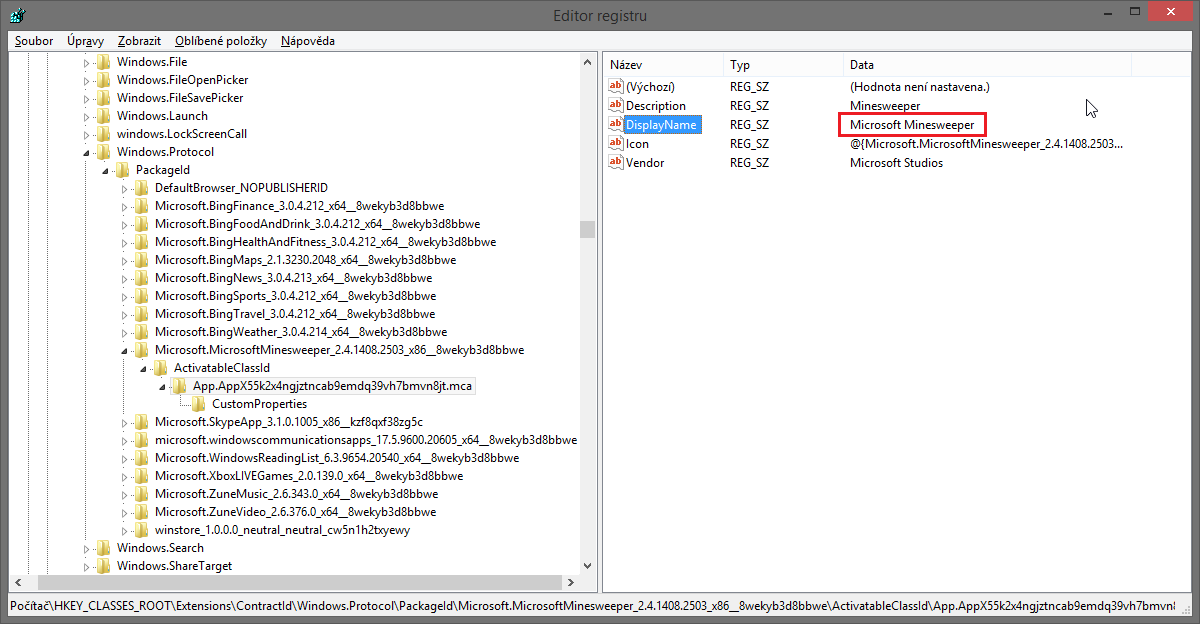Click the folder icon of windows.LockScreenCall
1200x624 pixels.
tap(103, 134)
